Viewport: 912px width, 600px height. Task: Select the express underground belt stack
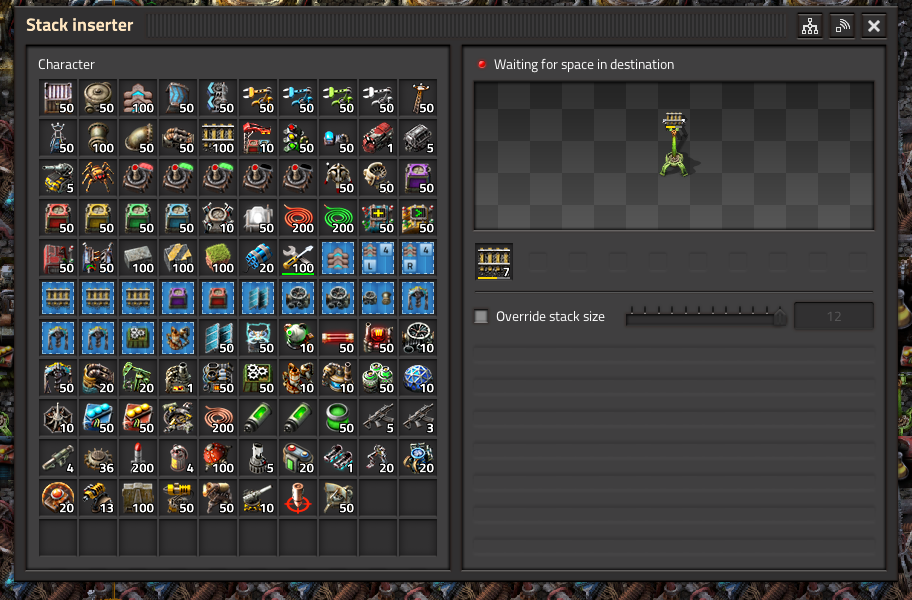click(178, 98)
